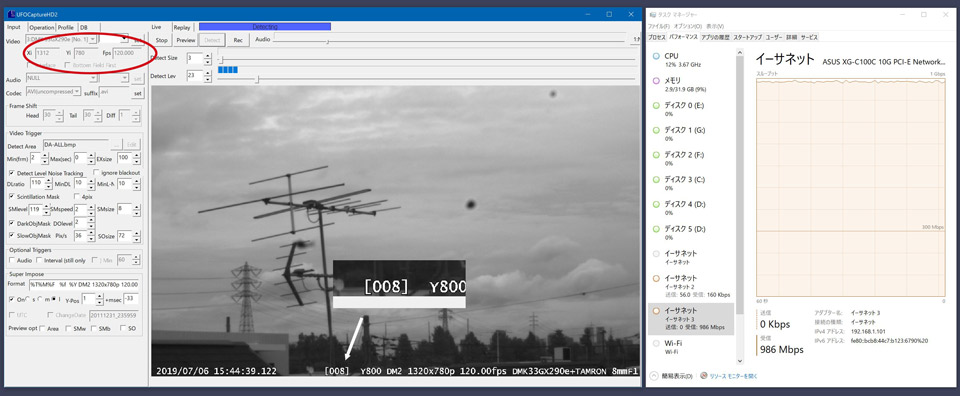Select the 'm' super impose radio button
960x396 pixels.
(41, 299)
